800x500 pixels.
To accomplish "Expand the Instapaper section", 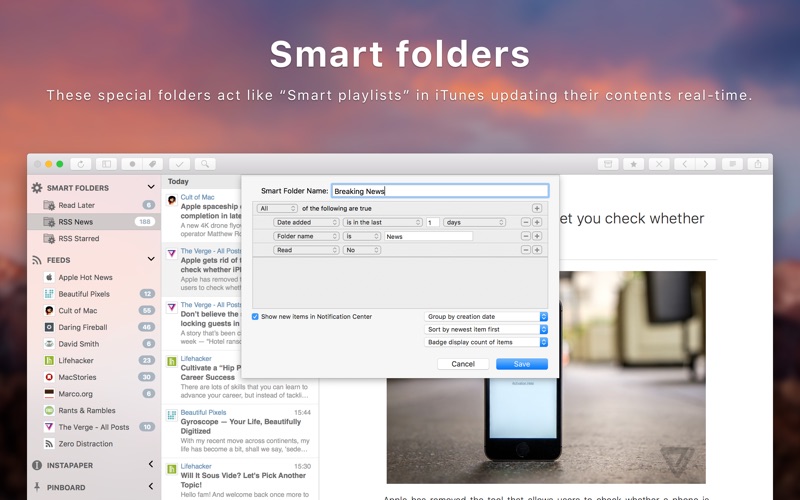I will [x=151, y=465].
